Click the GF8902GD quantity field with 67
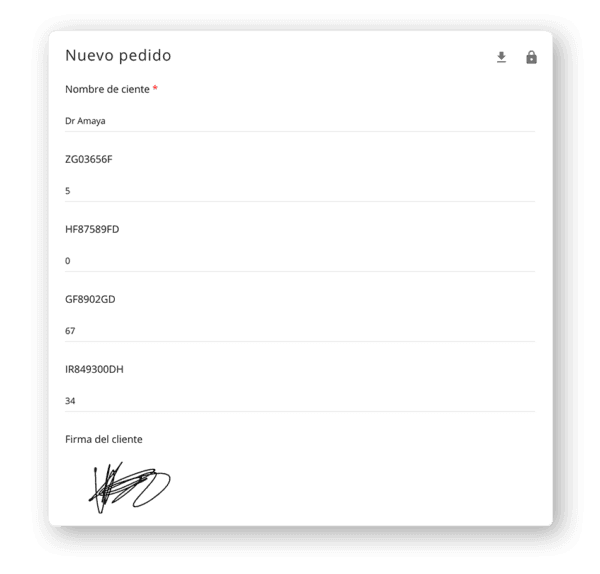The image size is (600, 574). pos(300,331)
